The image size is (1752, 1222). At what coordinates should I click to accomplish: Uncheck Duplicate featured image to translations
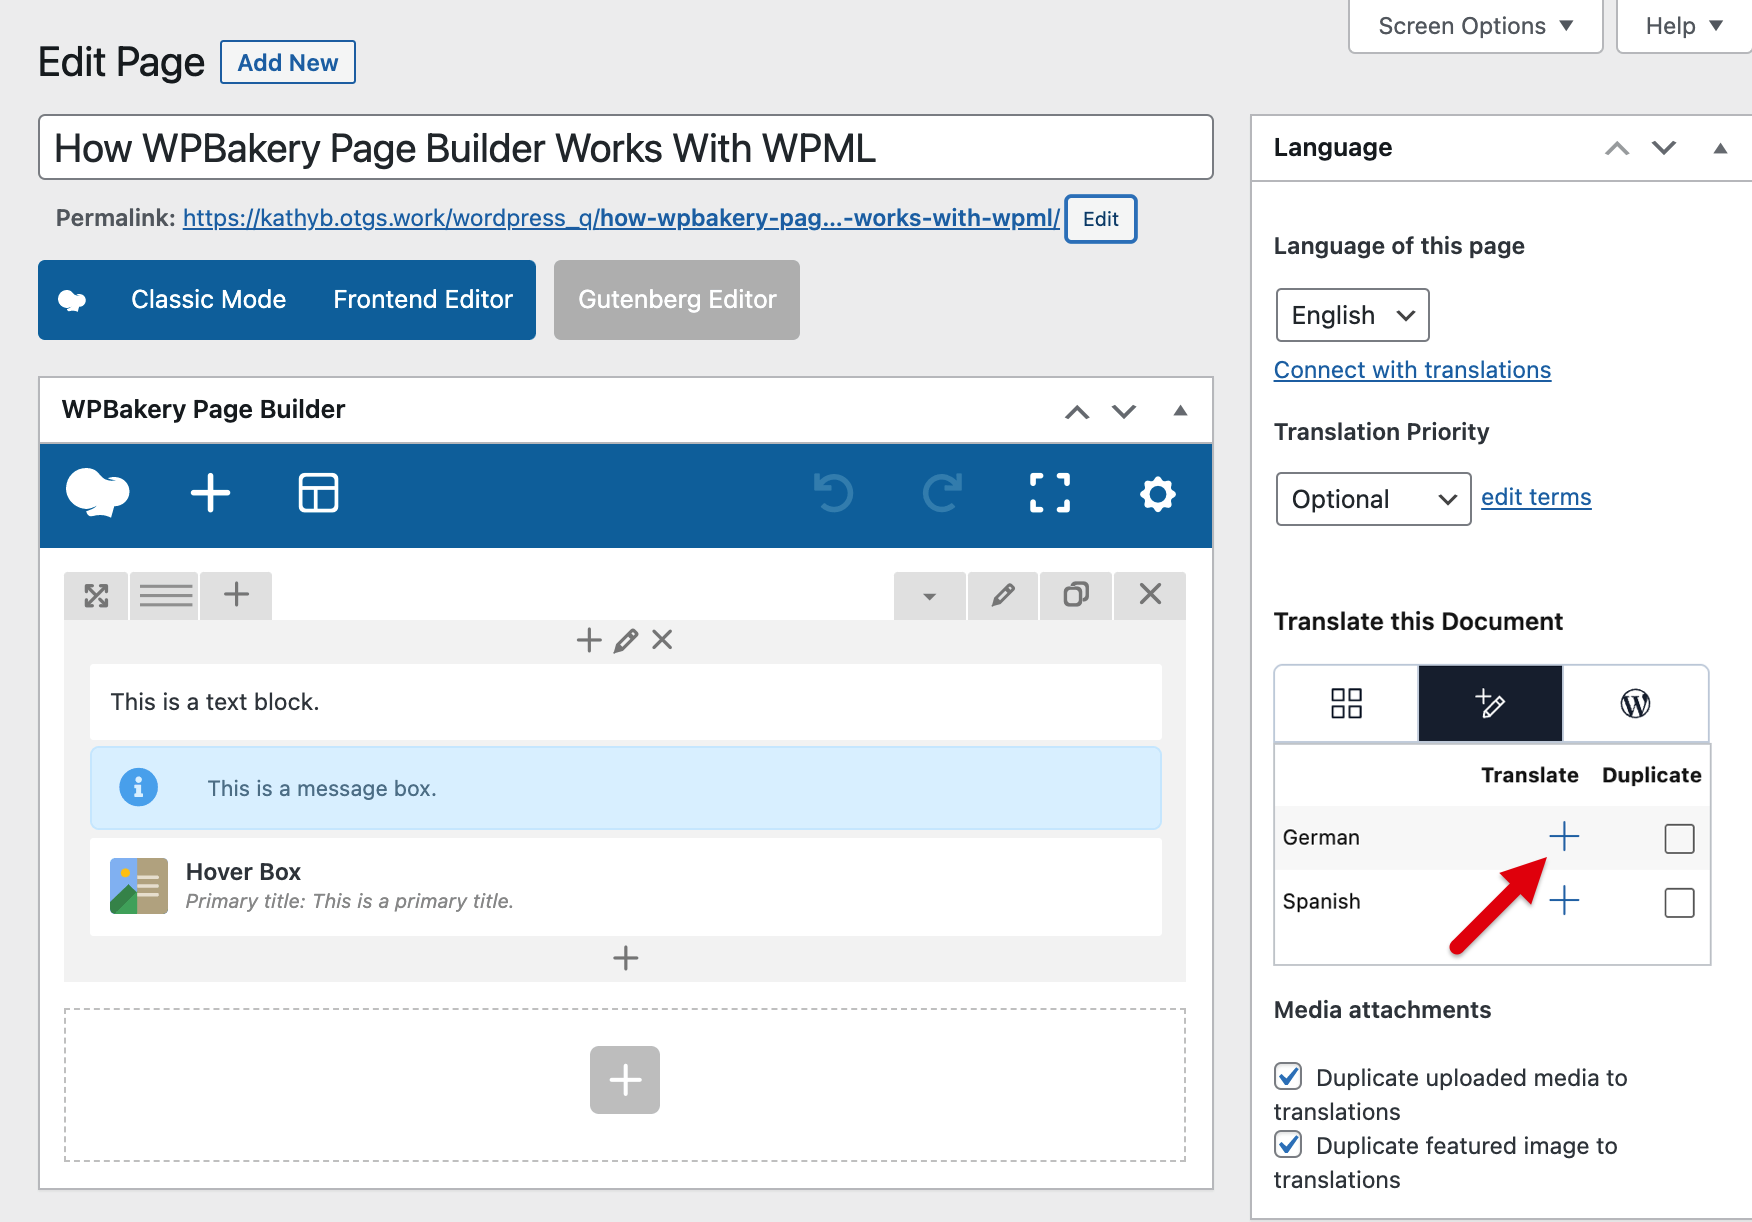point(1288,1144)
